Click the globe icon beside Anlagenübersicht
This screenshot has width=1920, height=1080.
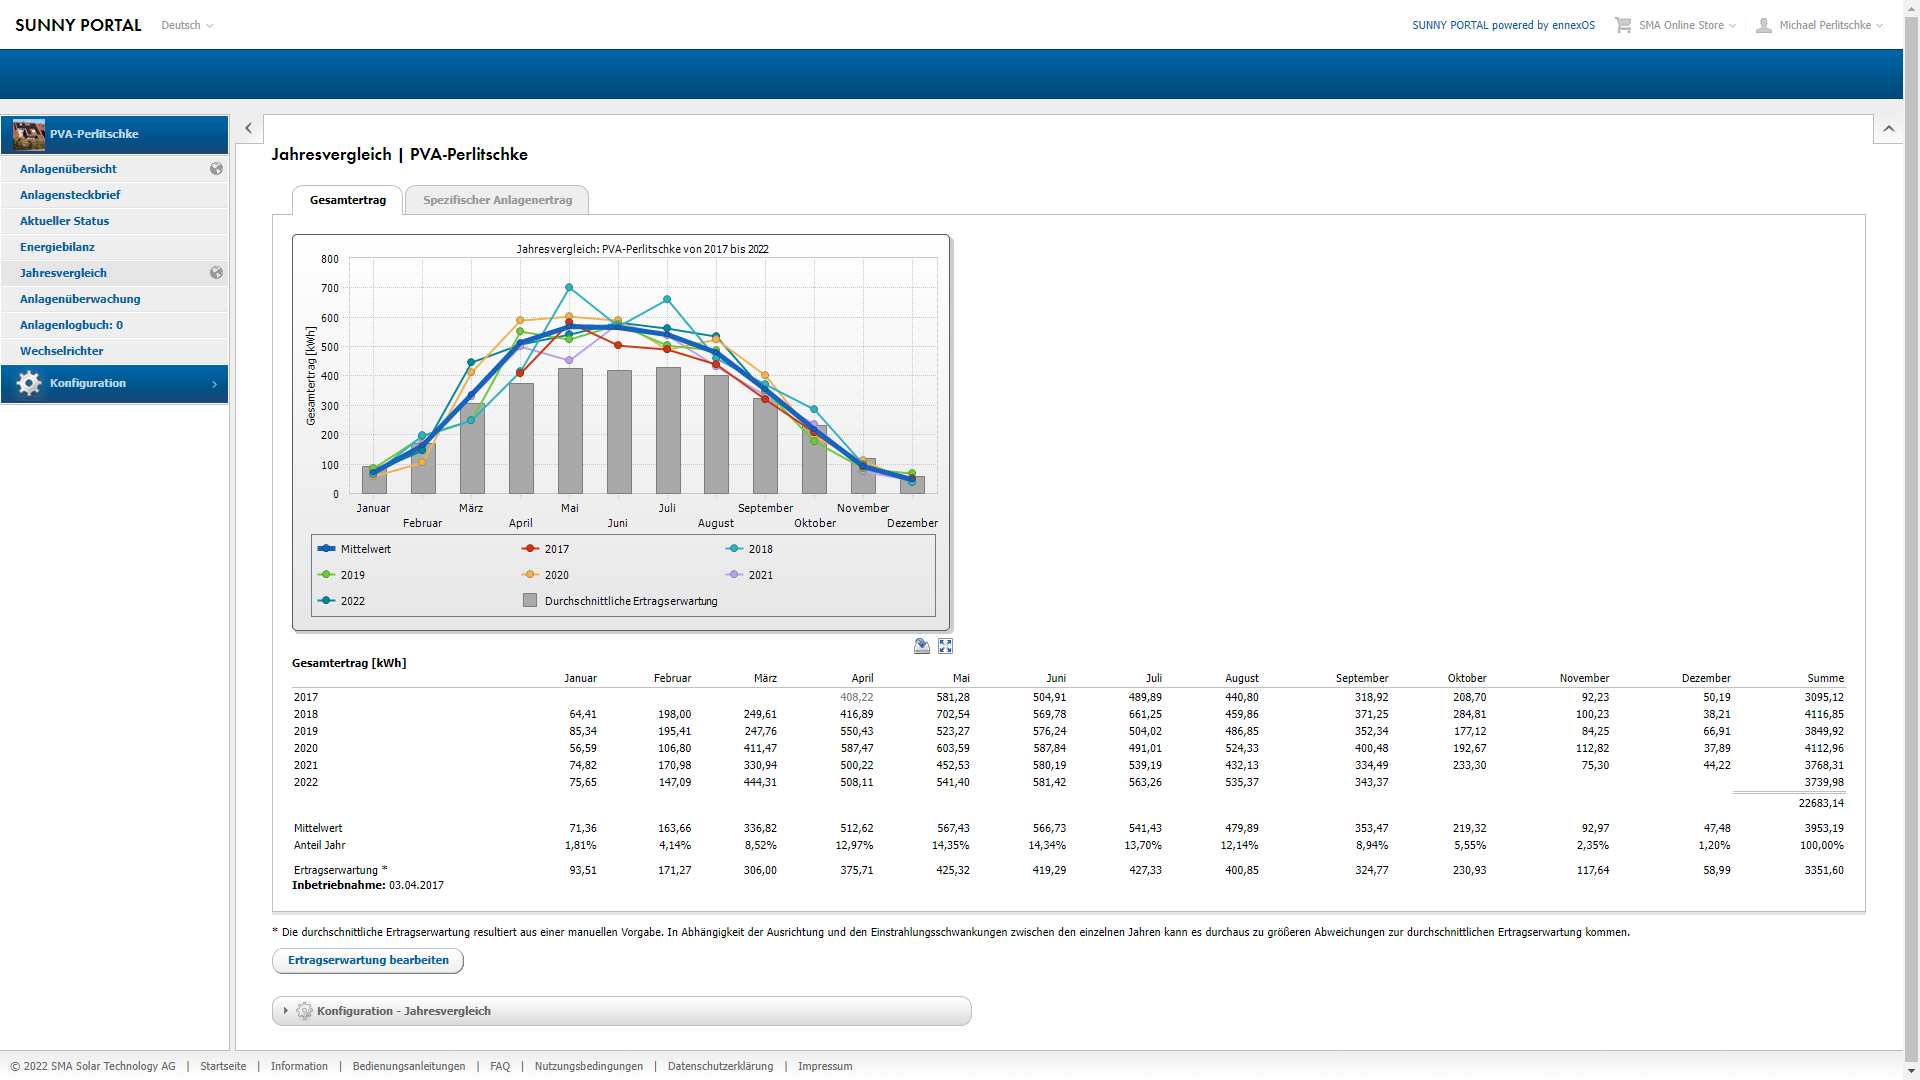216,169
